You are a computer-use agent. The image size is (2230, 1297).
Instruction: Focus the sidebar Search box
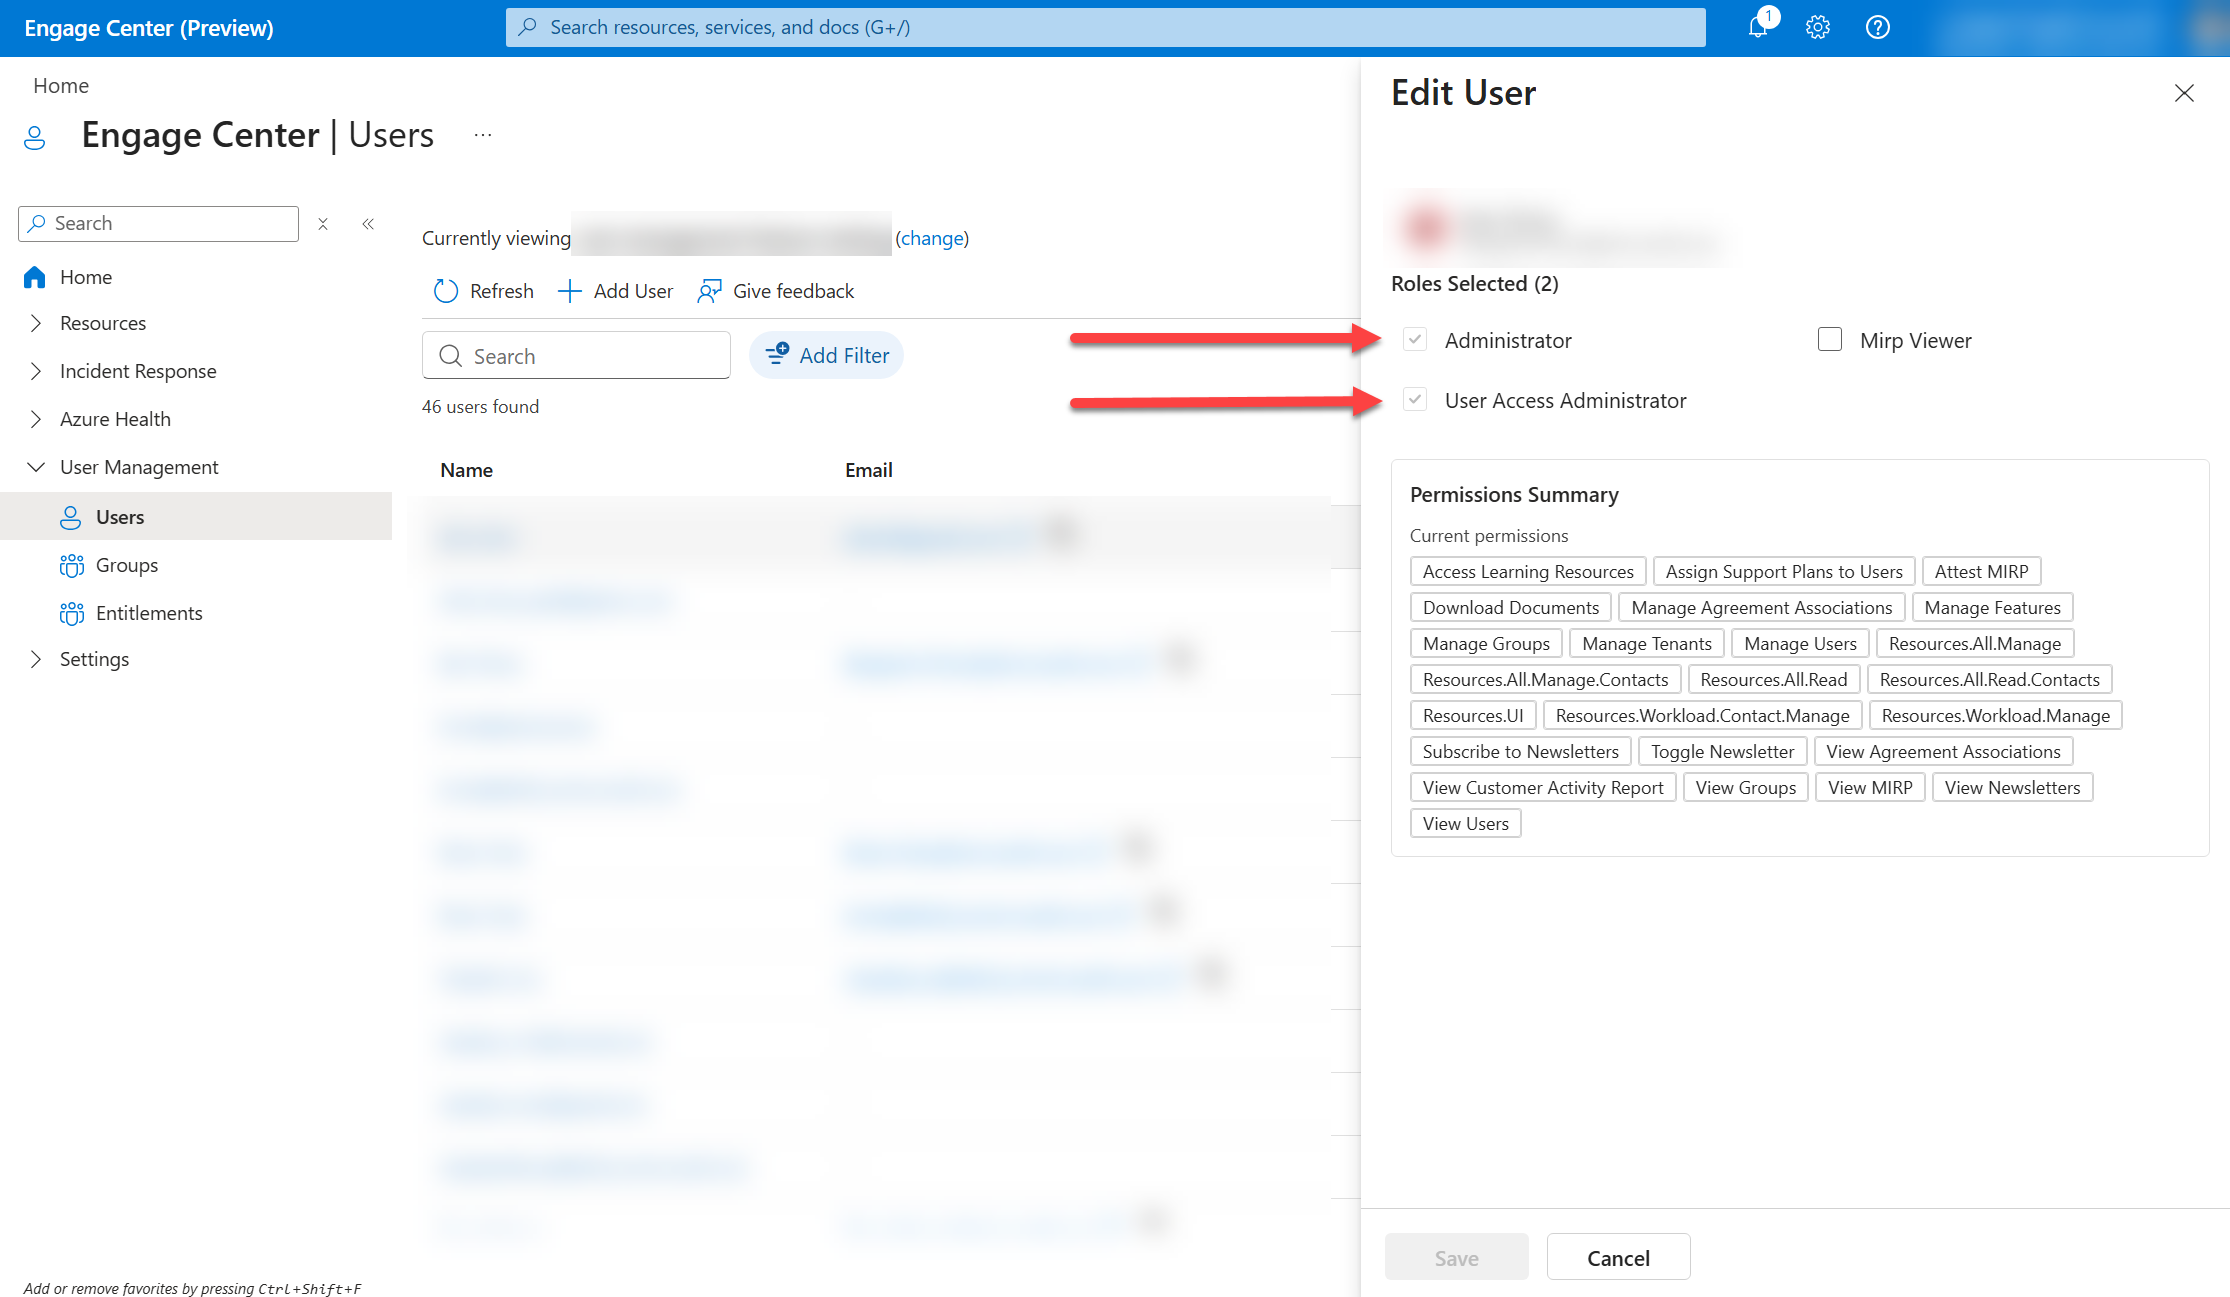pos(158,224)
